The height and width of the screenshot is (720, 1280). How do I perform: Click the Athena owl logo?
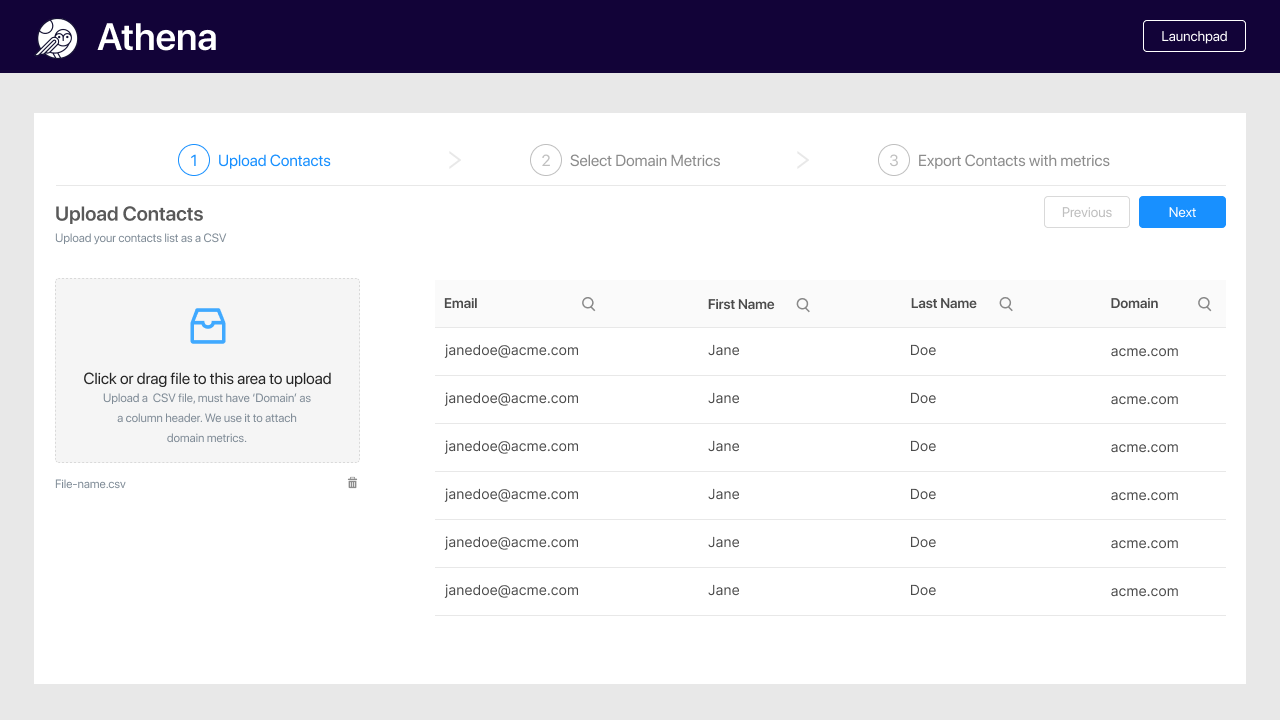(57, 38)
